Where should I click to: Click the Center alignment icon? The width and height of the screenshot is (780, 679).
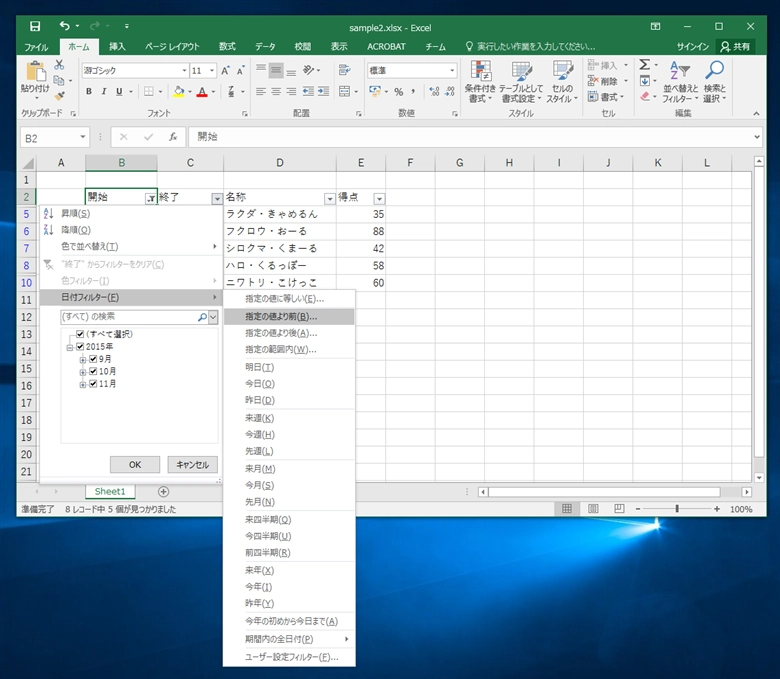click(276, 92)
